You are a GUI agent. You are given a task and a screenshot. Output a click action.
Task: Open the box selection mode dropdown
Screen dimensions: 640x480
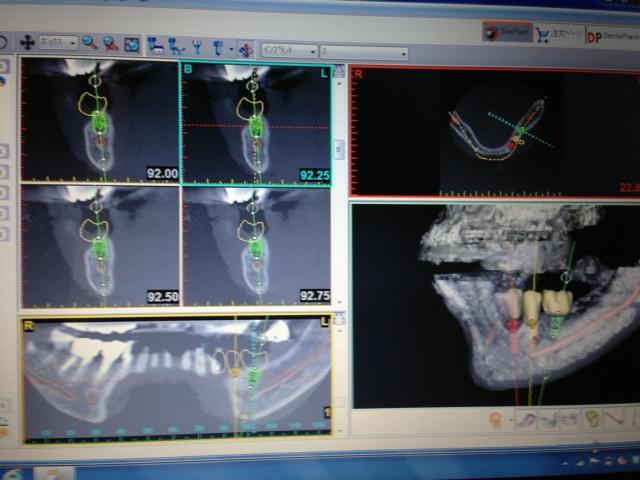58,42
